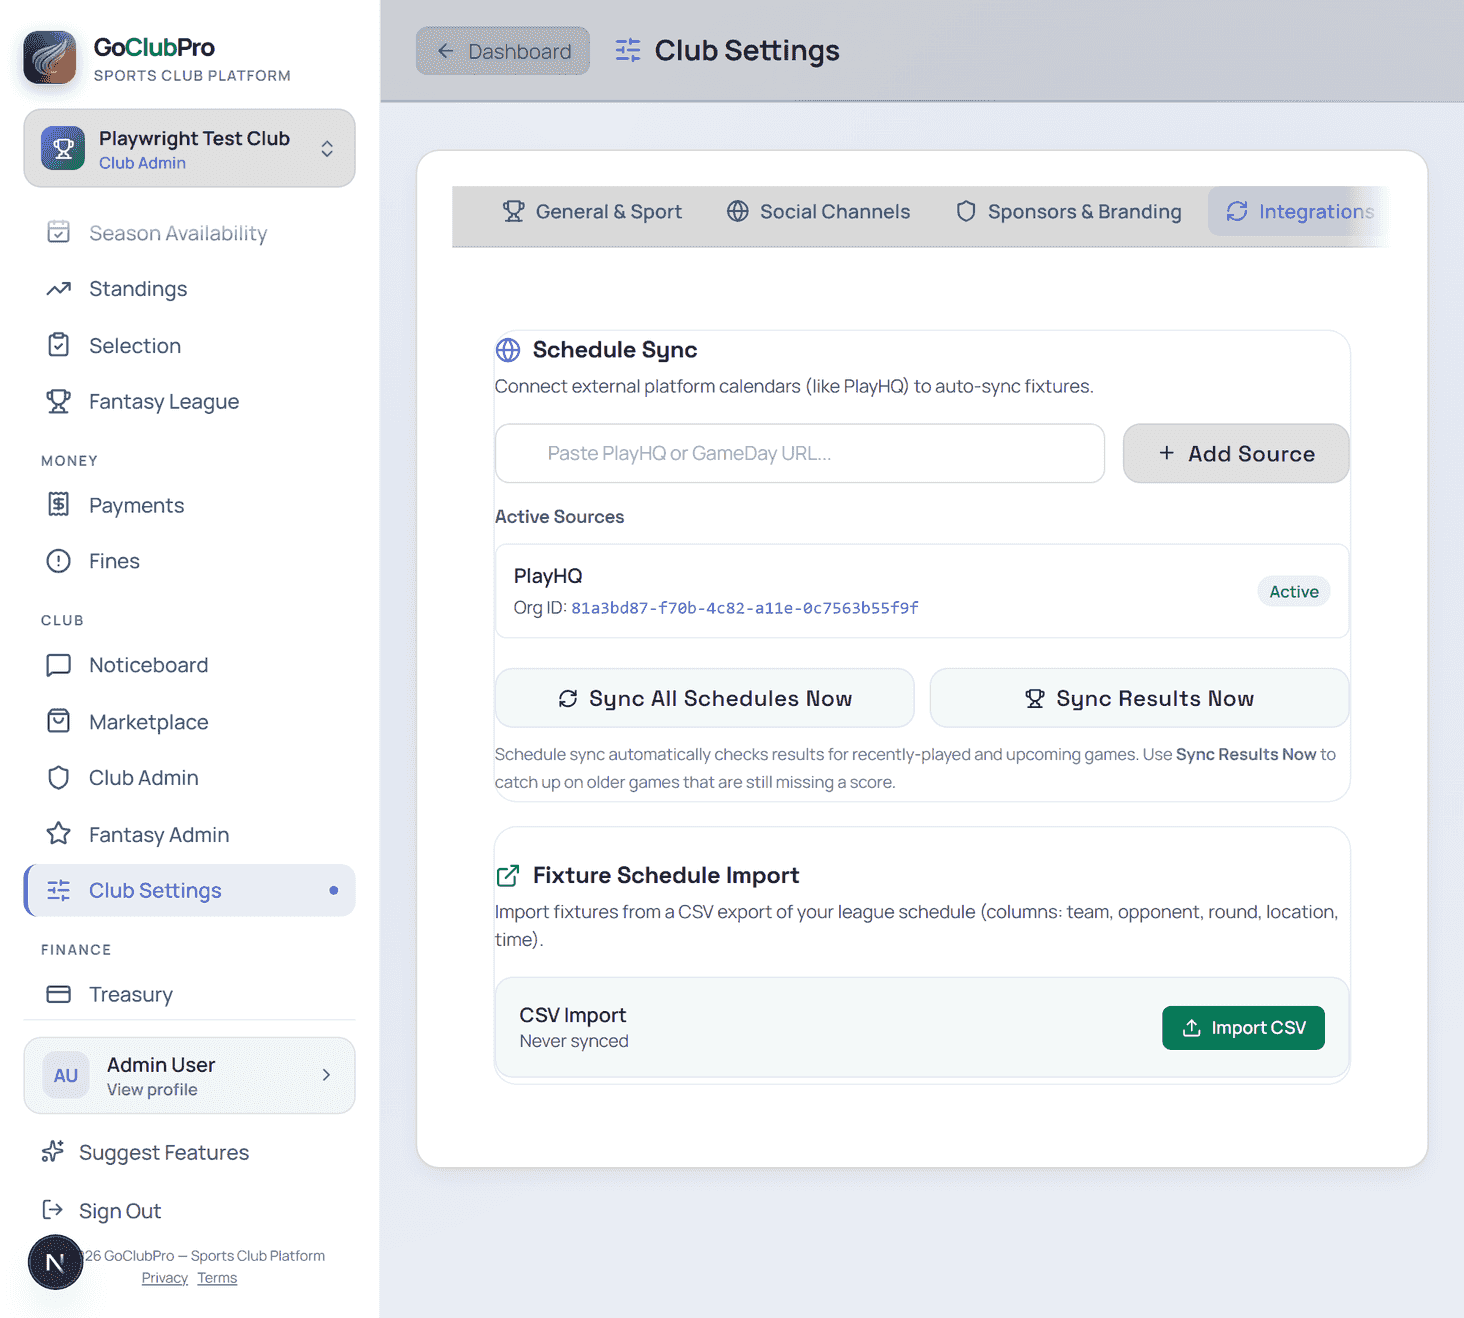This screenshot has width=1464, height=1318.
Task: Click the Add Source button
Action: 1236,453
